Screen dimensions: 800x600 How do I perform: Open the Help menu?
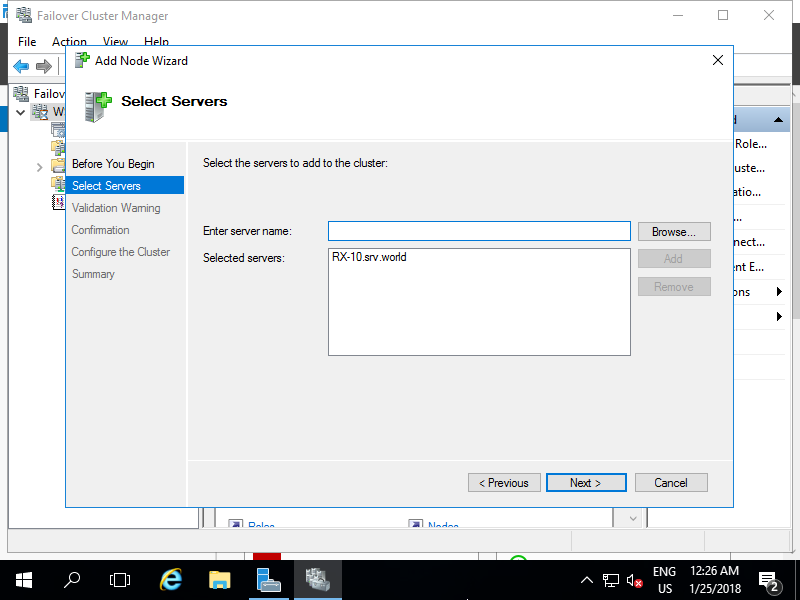156,42
